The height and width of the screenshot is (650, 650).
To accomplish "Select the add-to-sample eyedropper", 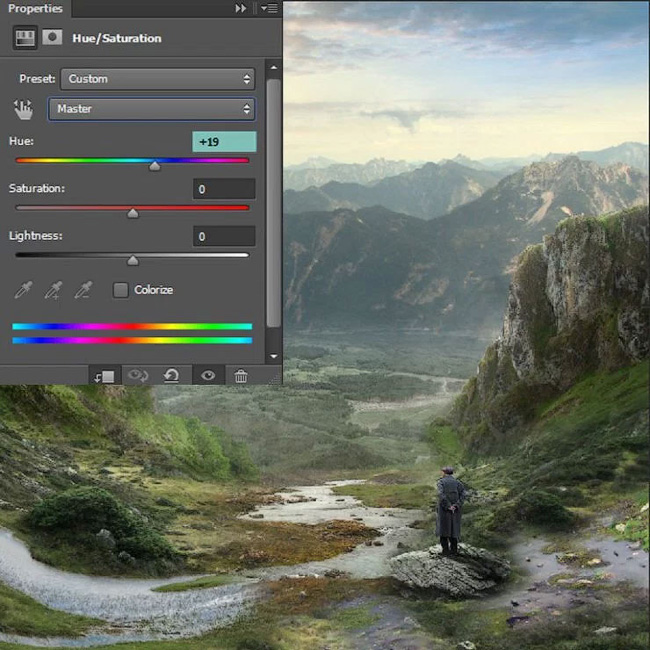I will tap(53, 290).
